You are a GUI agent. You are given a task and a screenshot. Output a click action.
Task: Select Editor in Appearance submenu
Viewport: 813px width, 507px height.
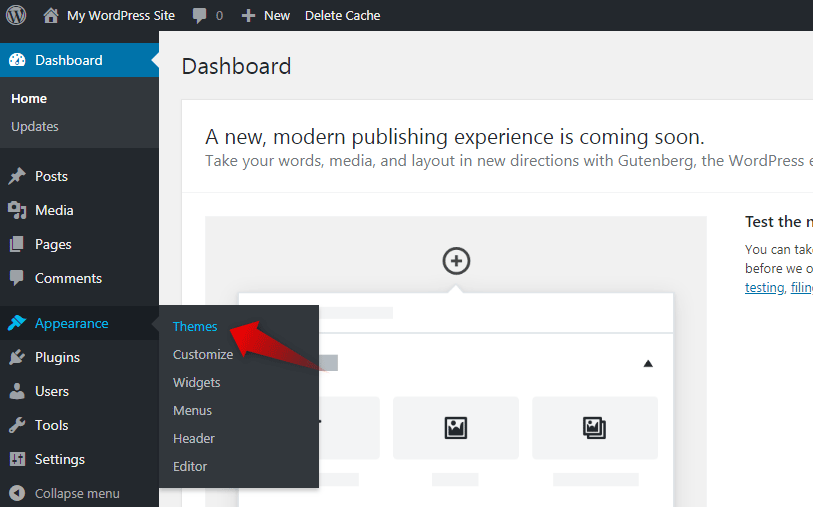point(190,466)
